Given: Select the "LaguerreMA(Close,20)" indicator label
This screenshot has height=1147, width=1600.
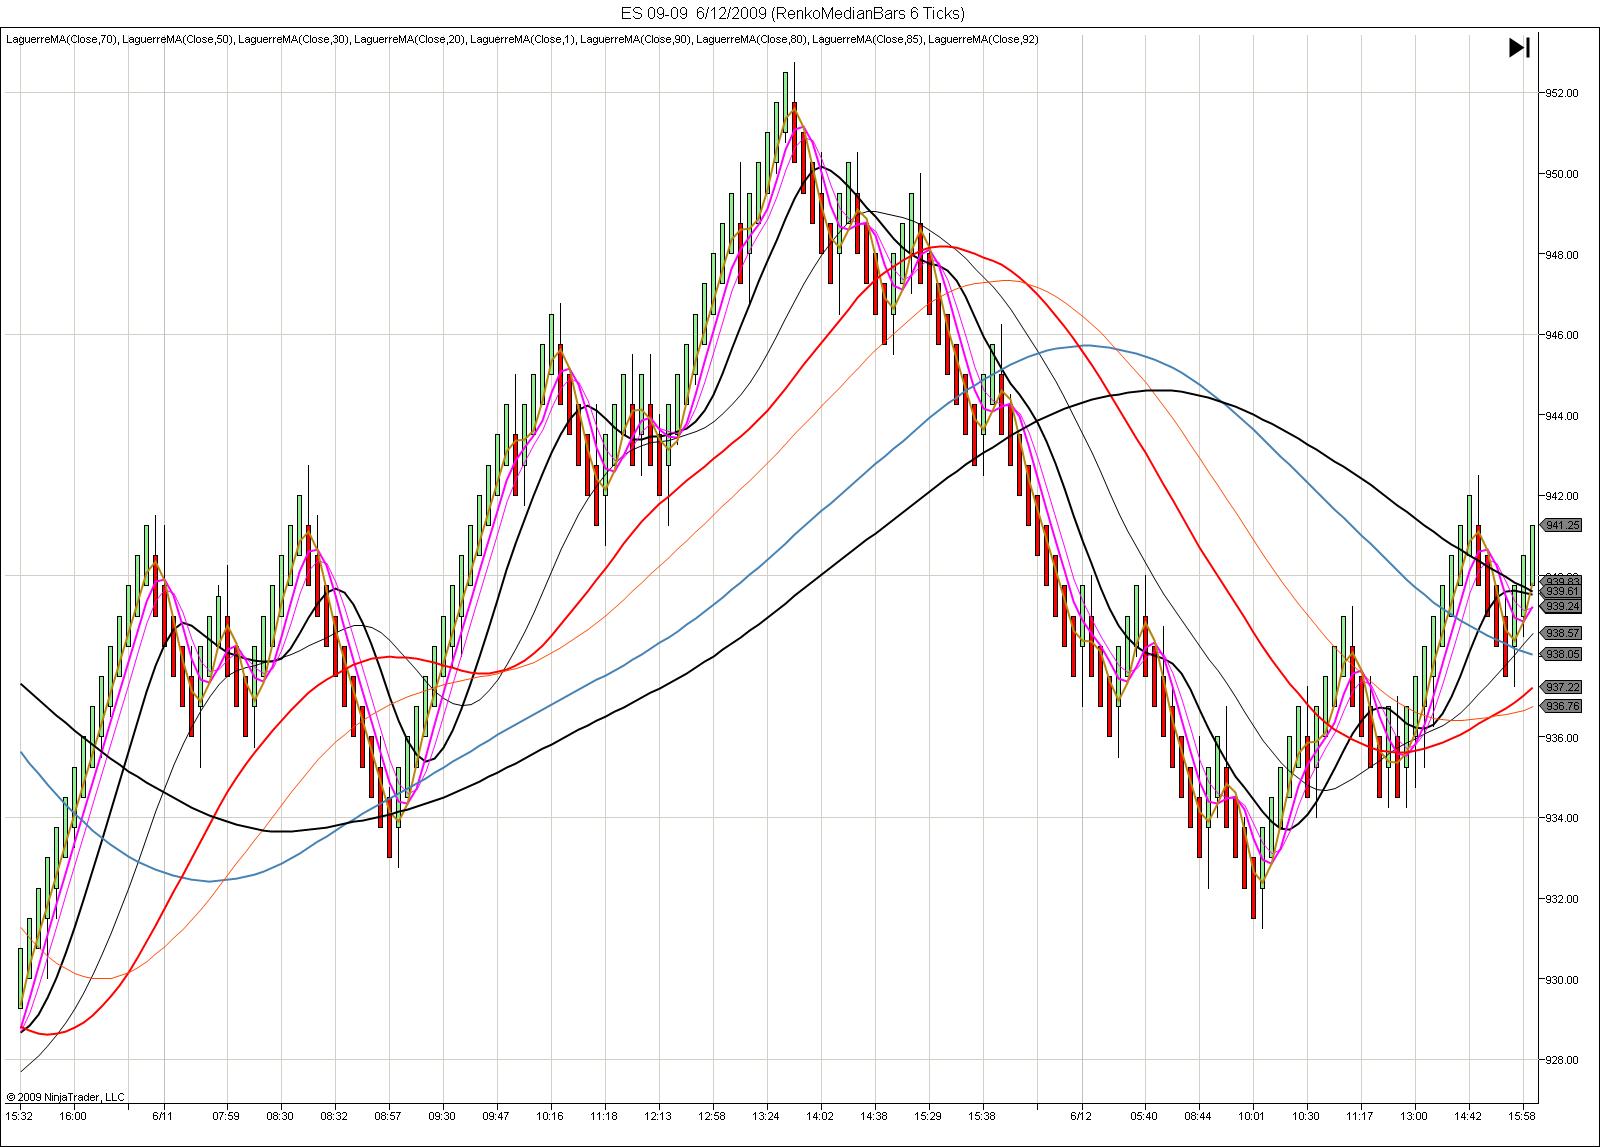Looking at the screenshot, I should coord(410,40).
